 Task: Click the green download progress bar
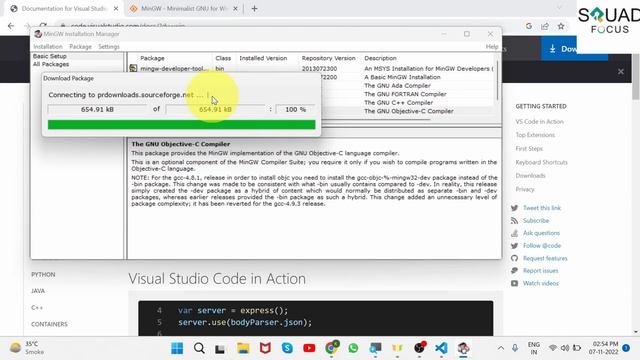(182, 124)
